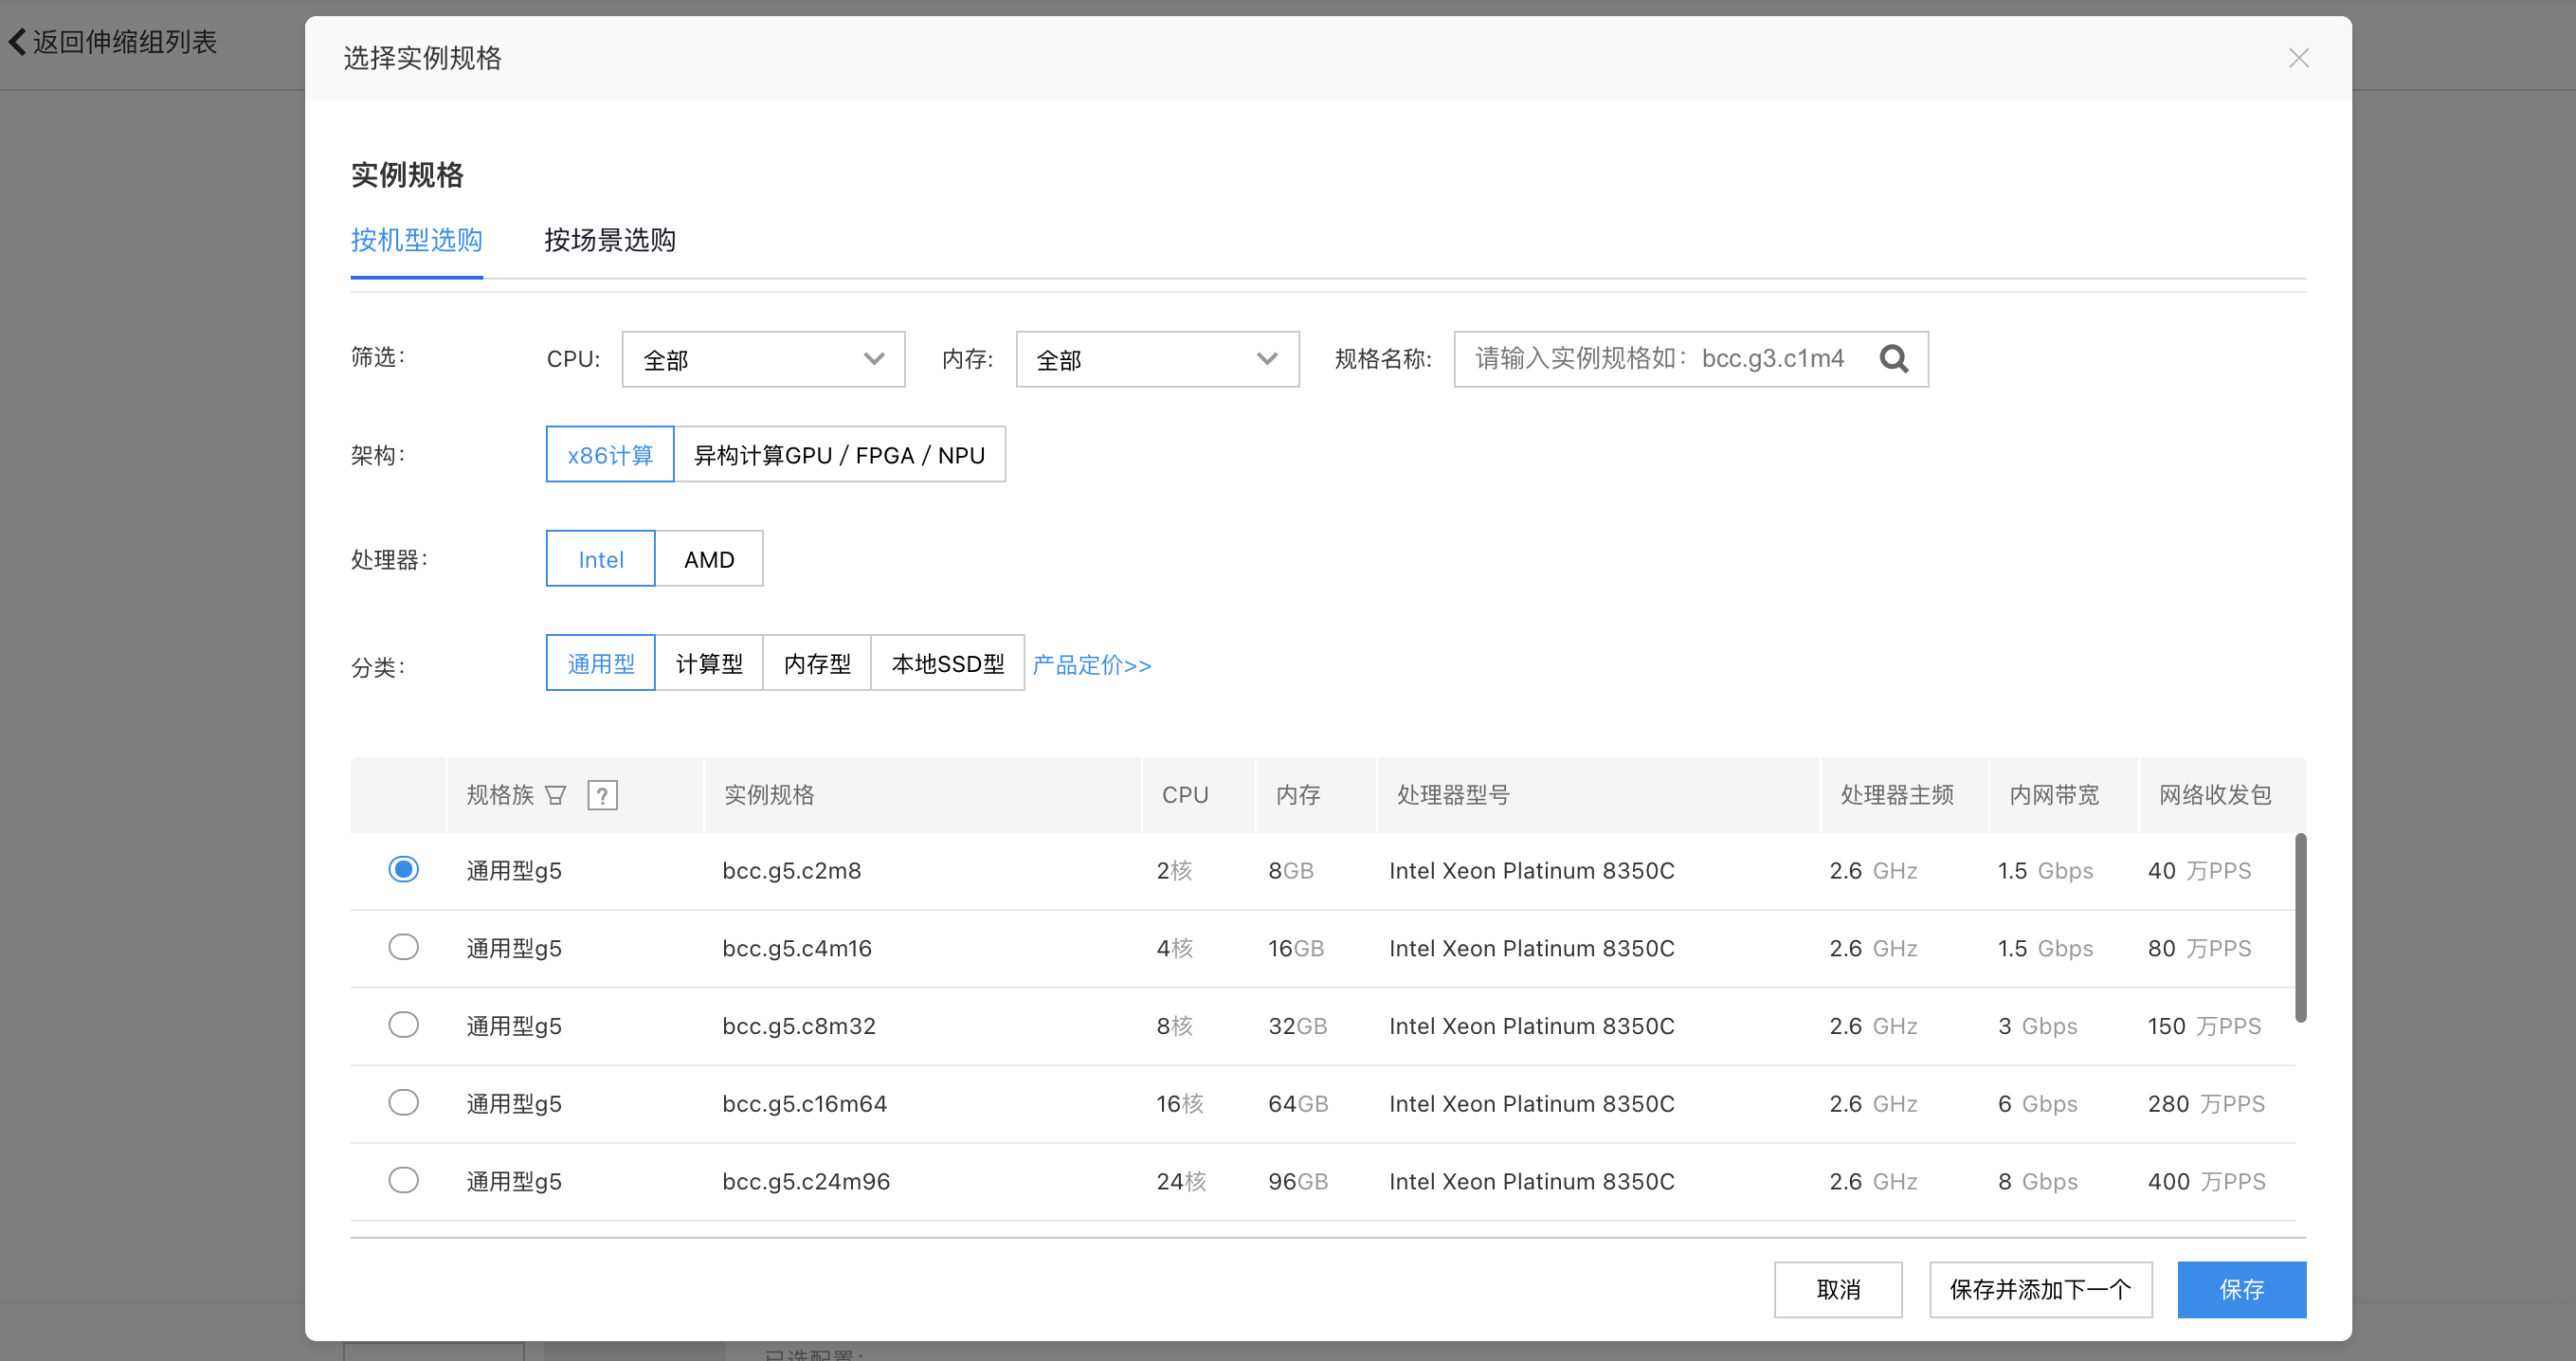2576x1361 pixels.
Task: Open the 规格族 filter funnel icon
Action: pyautogui.click(x=555, y=795)
